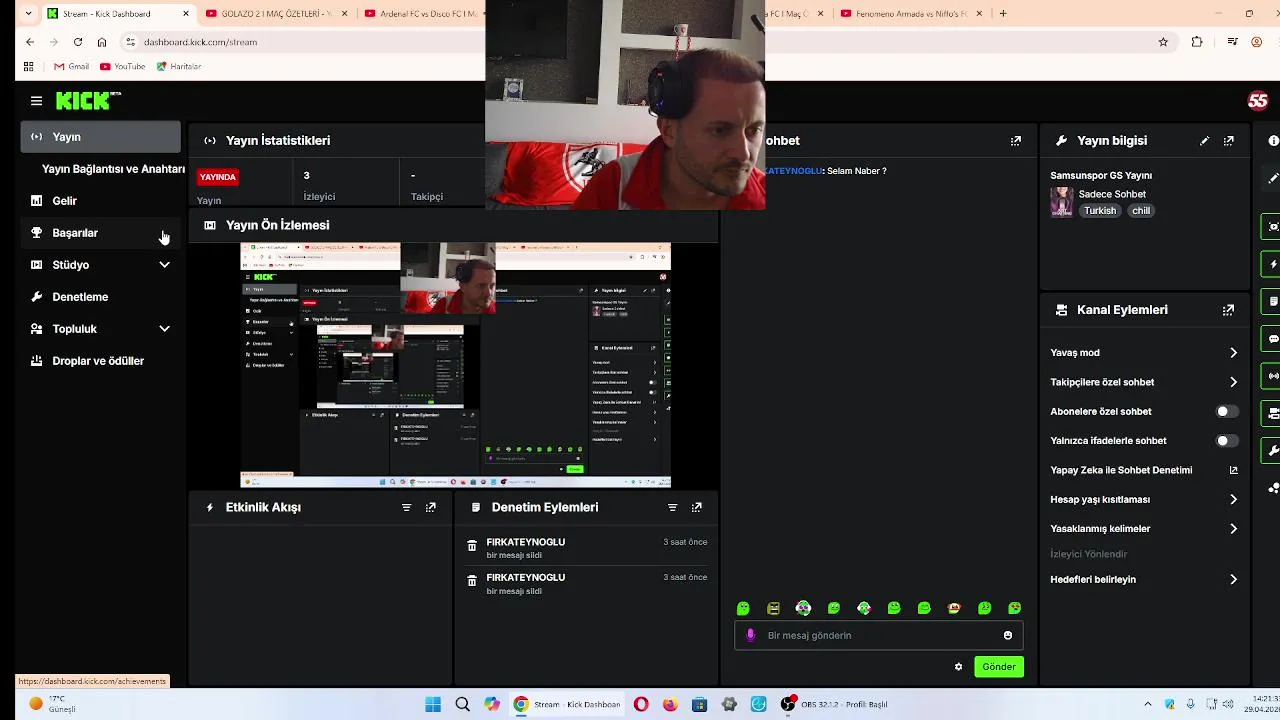Viewport: 1280px width, 720px height.
Task: Open the profile avatar in the top right
Action: [1258, 101]
